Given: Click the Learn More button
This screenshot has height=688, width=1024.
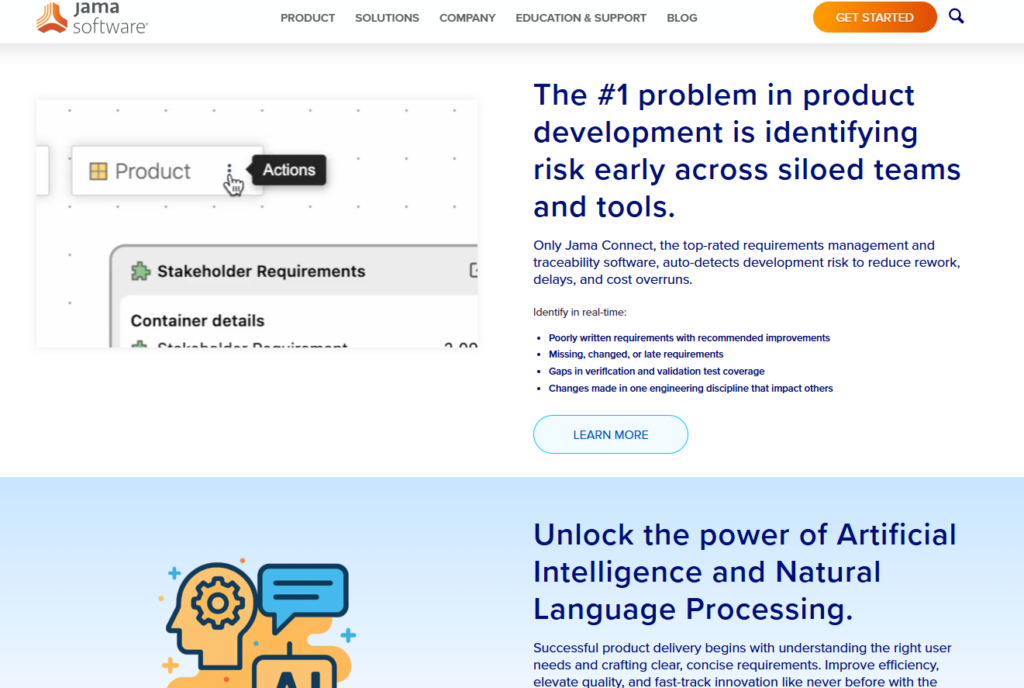Looking at the screenshot, I should 610,435.
